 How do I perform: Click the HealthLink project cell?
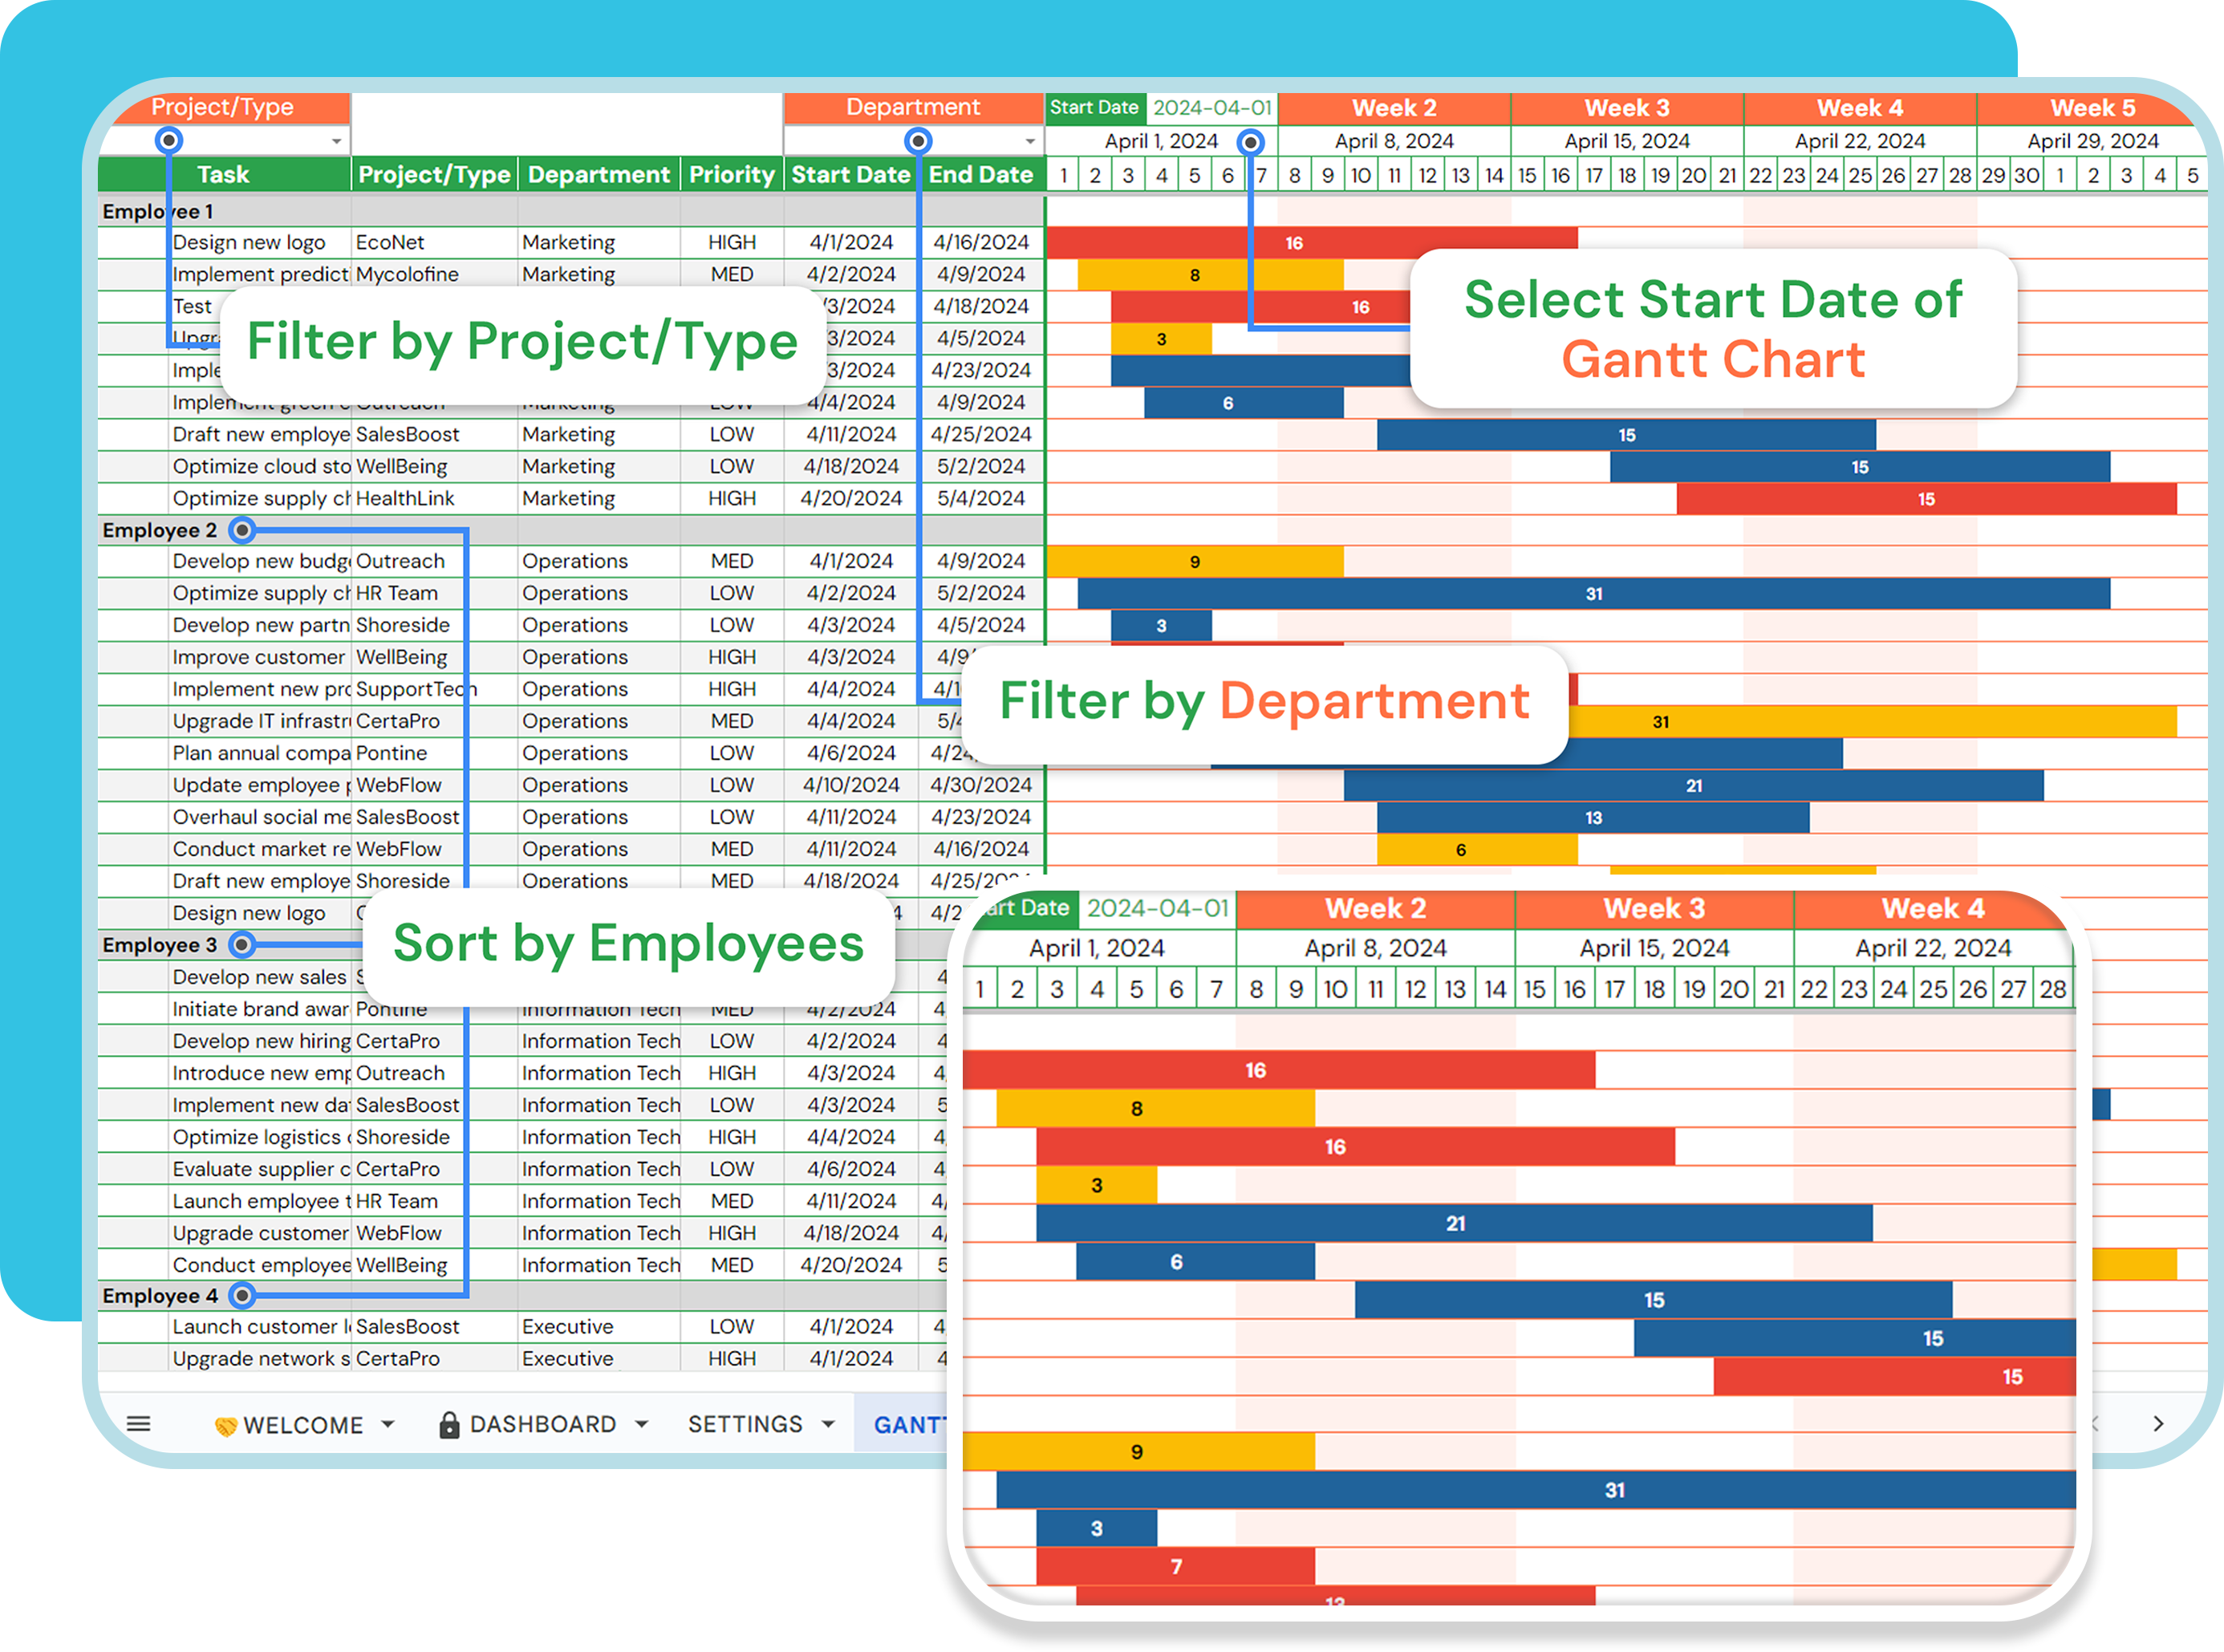coord(434,499)
